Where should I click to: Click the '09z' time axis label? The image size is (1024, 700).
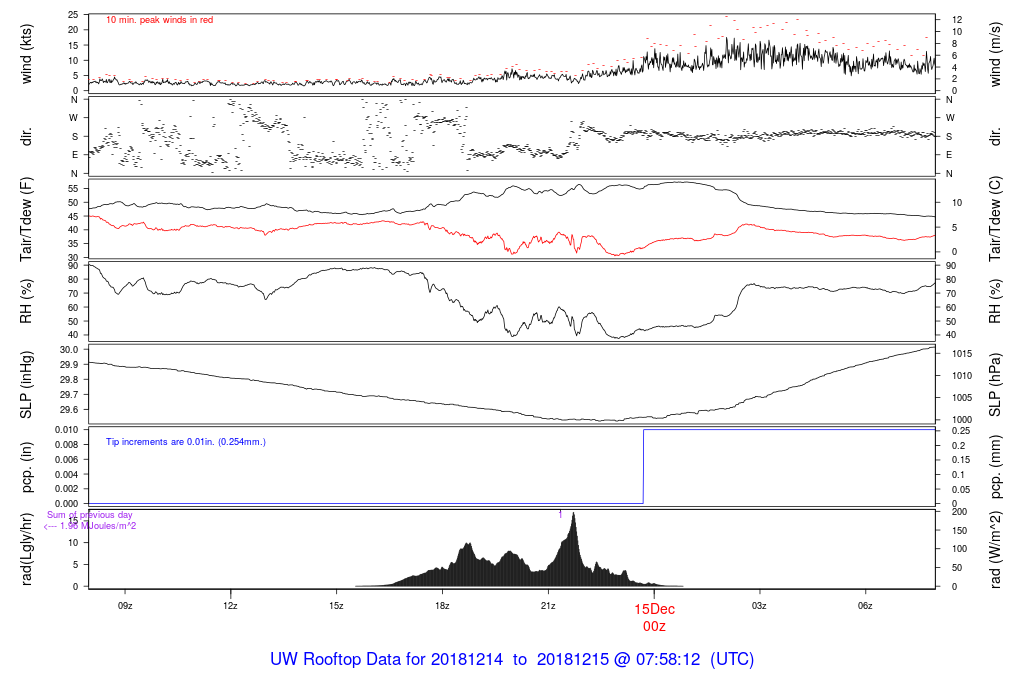(125, 606)
